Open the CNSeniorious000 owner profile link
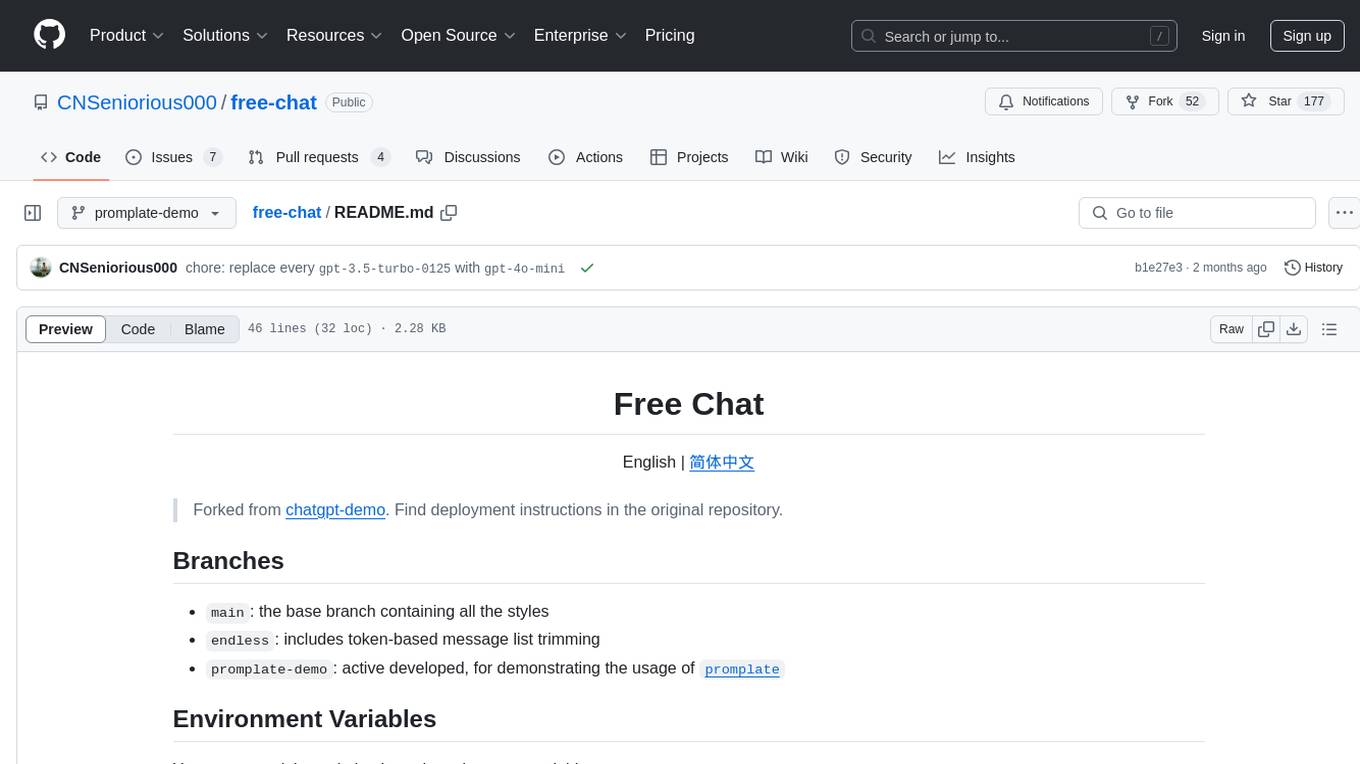 137,102
